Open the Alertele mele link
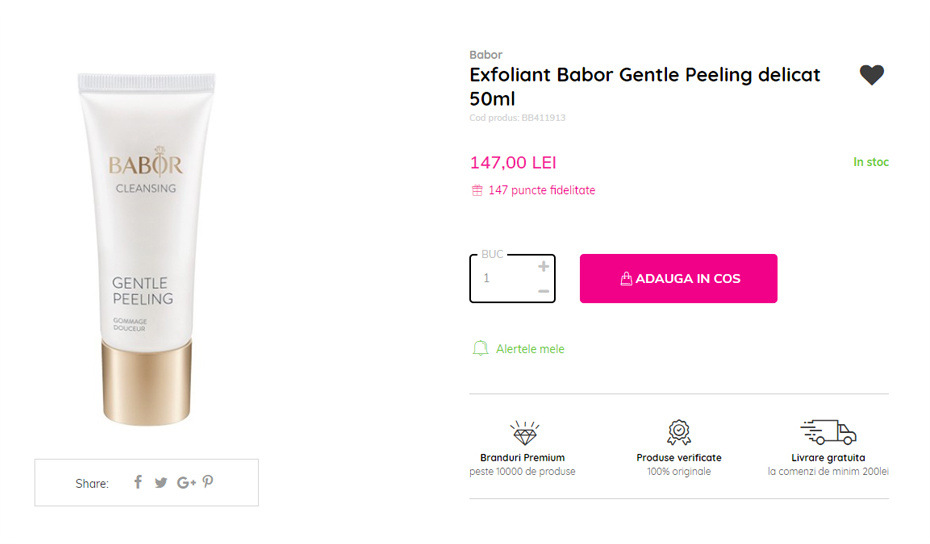This screenshot has height=544, width=930. point(530,349)
